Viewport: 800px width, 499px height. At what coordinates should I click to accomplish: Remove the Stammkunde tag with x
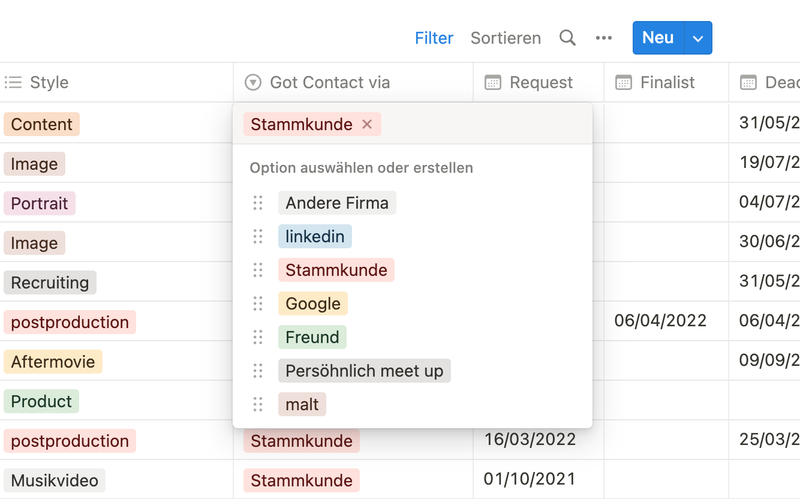(367, 124)
